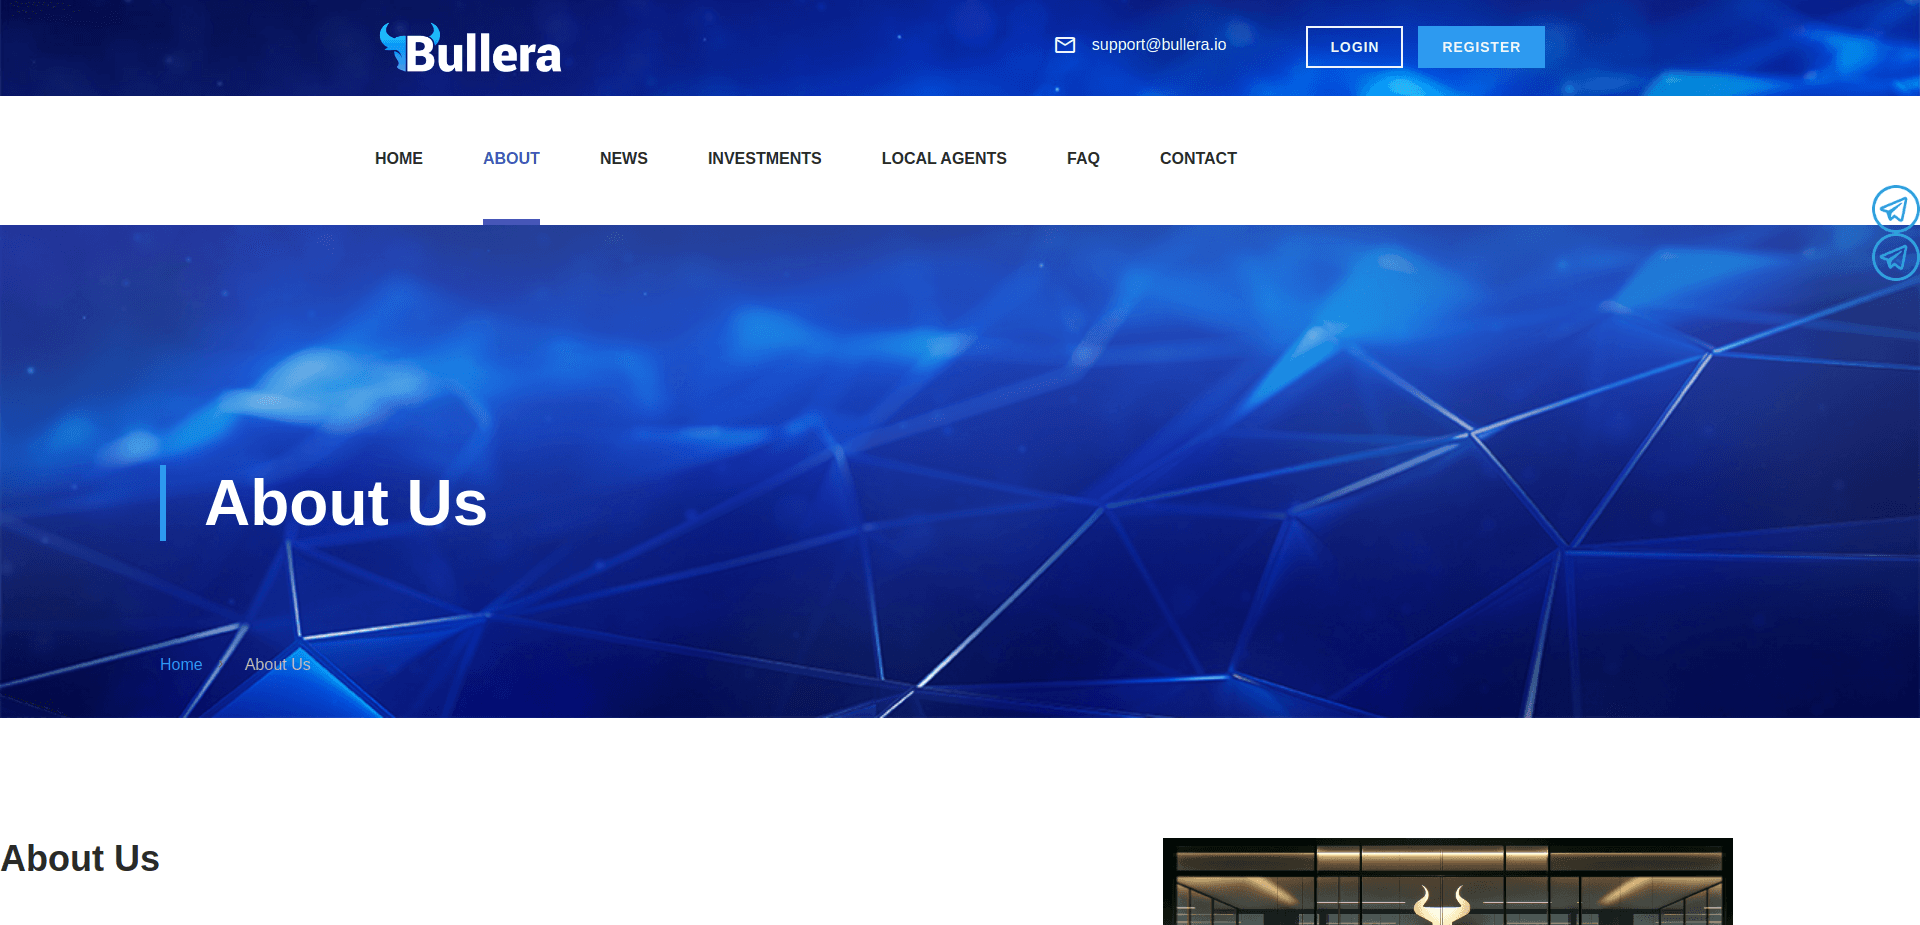Screen dimensions: 1920x925
Task: Open the upper Telegram chat icon
Action: click(1894, 209)
